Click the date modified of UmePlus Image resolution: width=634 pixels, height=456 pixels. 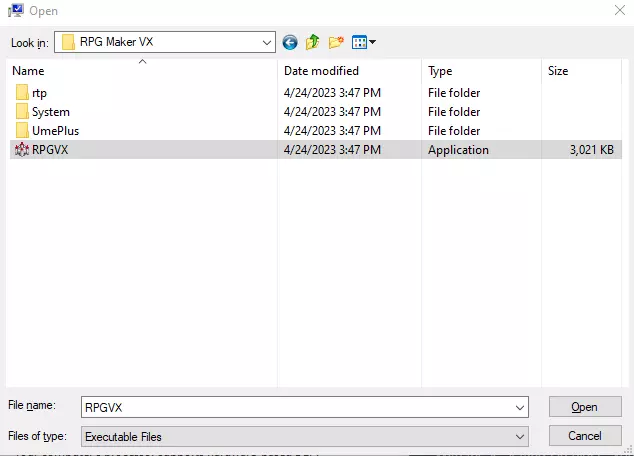click(x=332, y=131)
